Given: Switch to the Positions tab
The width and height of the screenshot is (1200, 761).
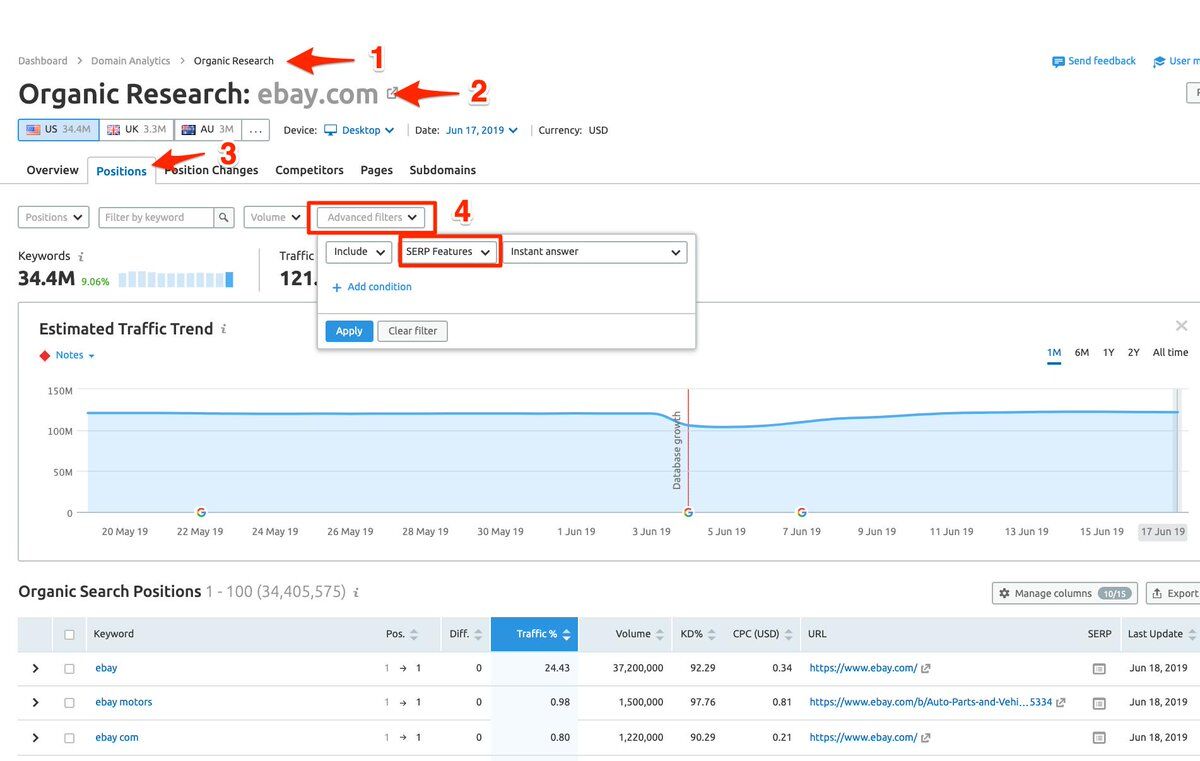Looking at the screenshot, I should [121, 171].
